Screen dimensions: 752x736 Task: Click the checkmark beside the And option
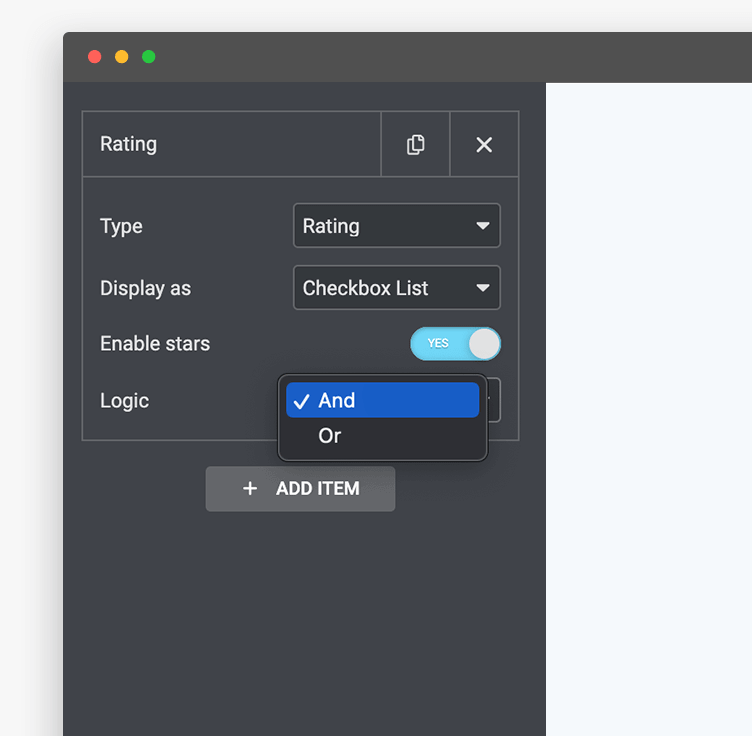click(x=302, y=401)
